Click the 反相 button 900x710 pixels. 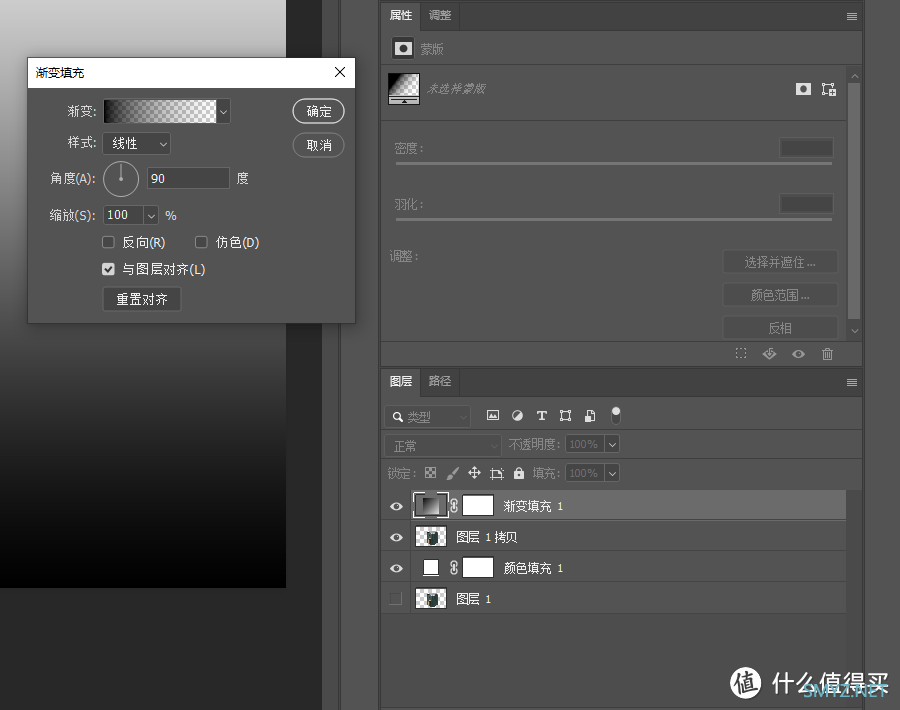780,328
